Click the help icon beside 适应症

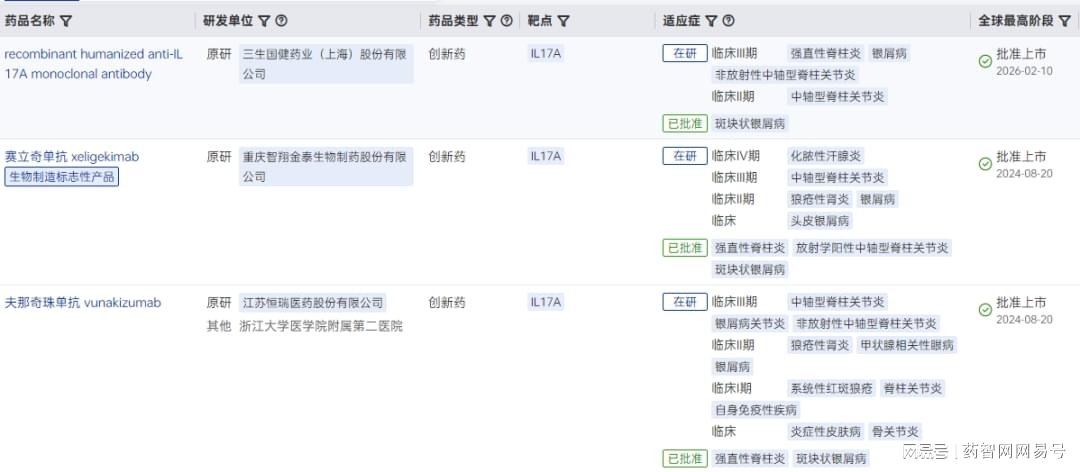(x=728, y=21)
